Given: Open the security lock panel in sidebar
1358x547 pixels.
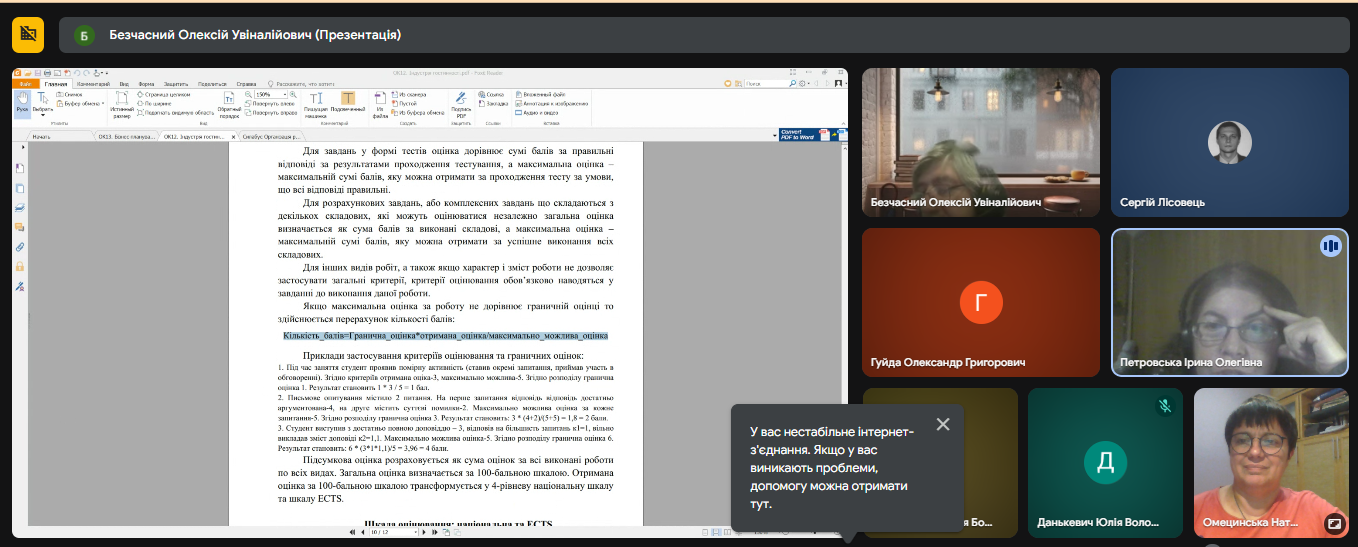Looking at the screenshot, I should [x=20, y=267].
